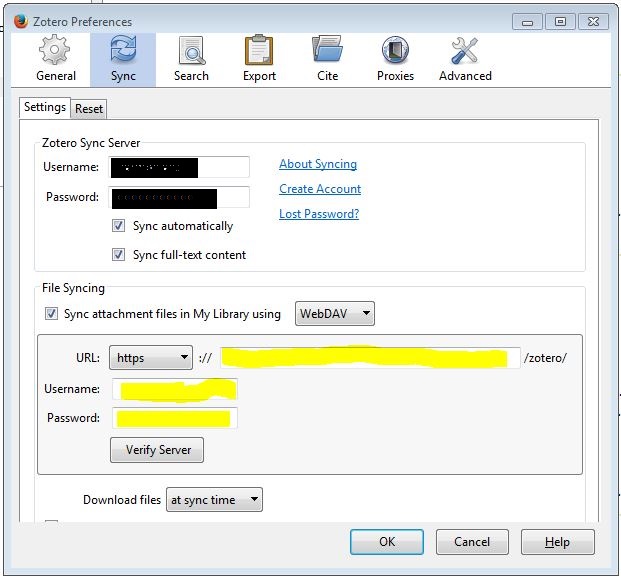621x576 pixels.
Task: Open the About Syncing link
Action: pos(318,164)
